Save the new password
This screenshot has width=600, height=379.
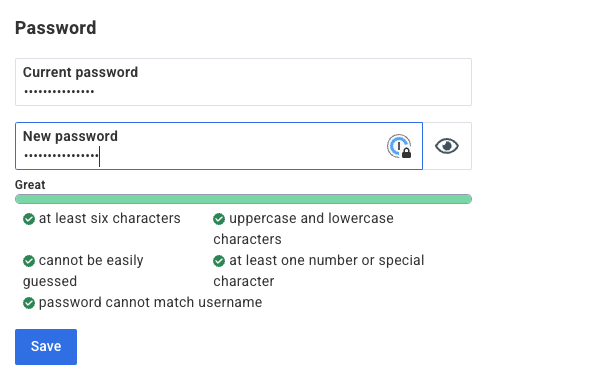click(46, 347)
